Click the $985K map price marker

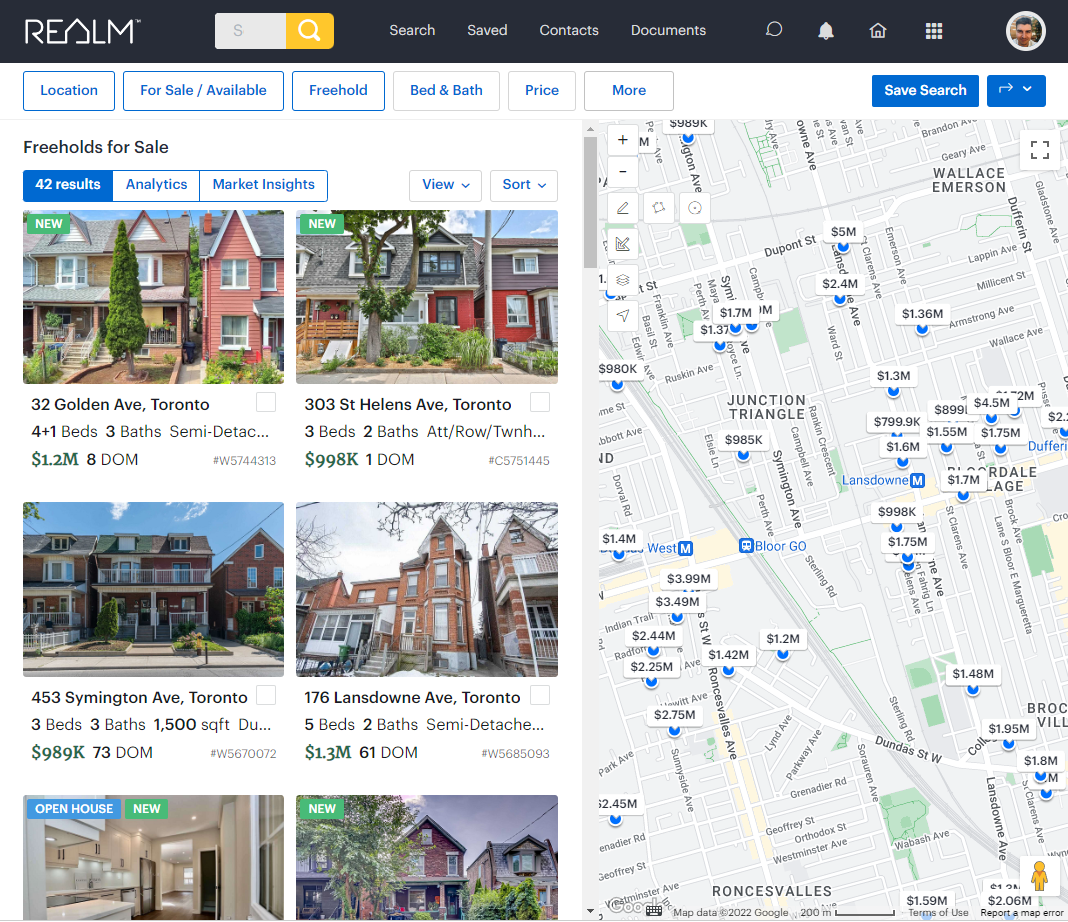743,440
